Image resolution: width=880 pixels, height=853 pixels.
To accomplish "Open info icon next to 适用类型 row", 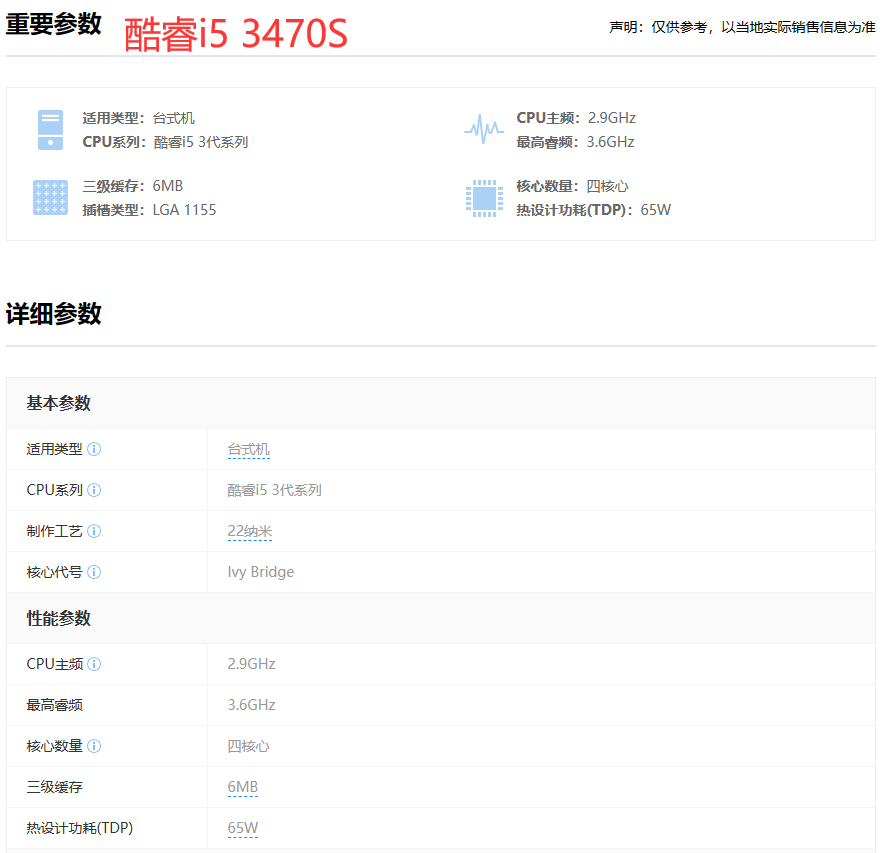I will tap(94, 449).
